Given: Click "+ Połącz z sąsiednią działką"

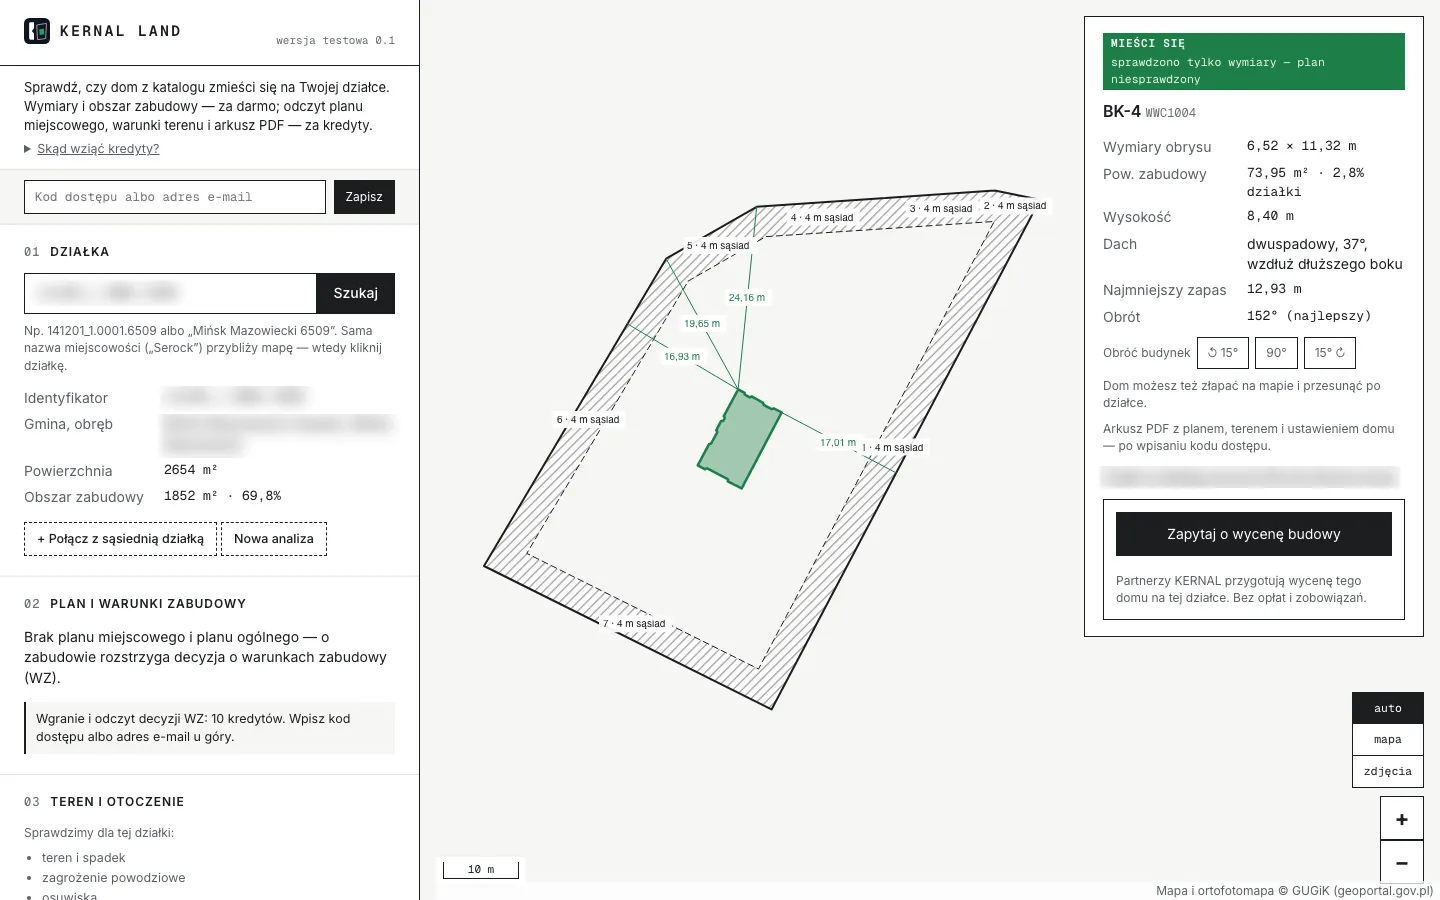Looking at the screenshot, I should coord(120,539).
